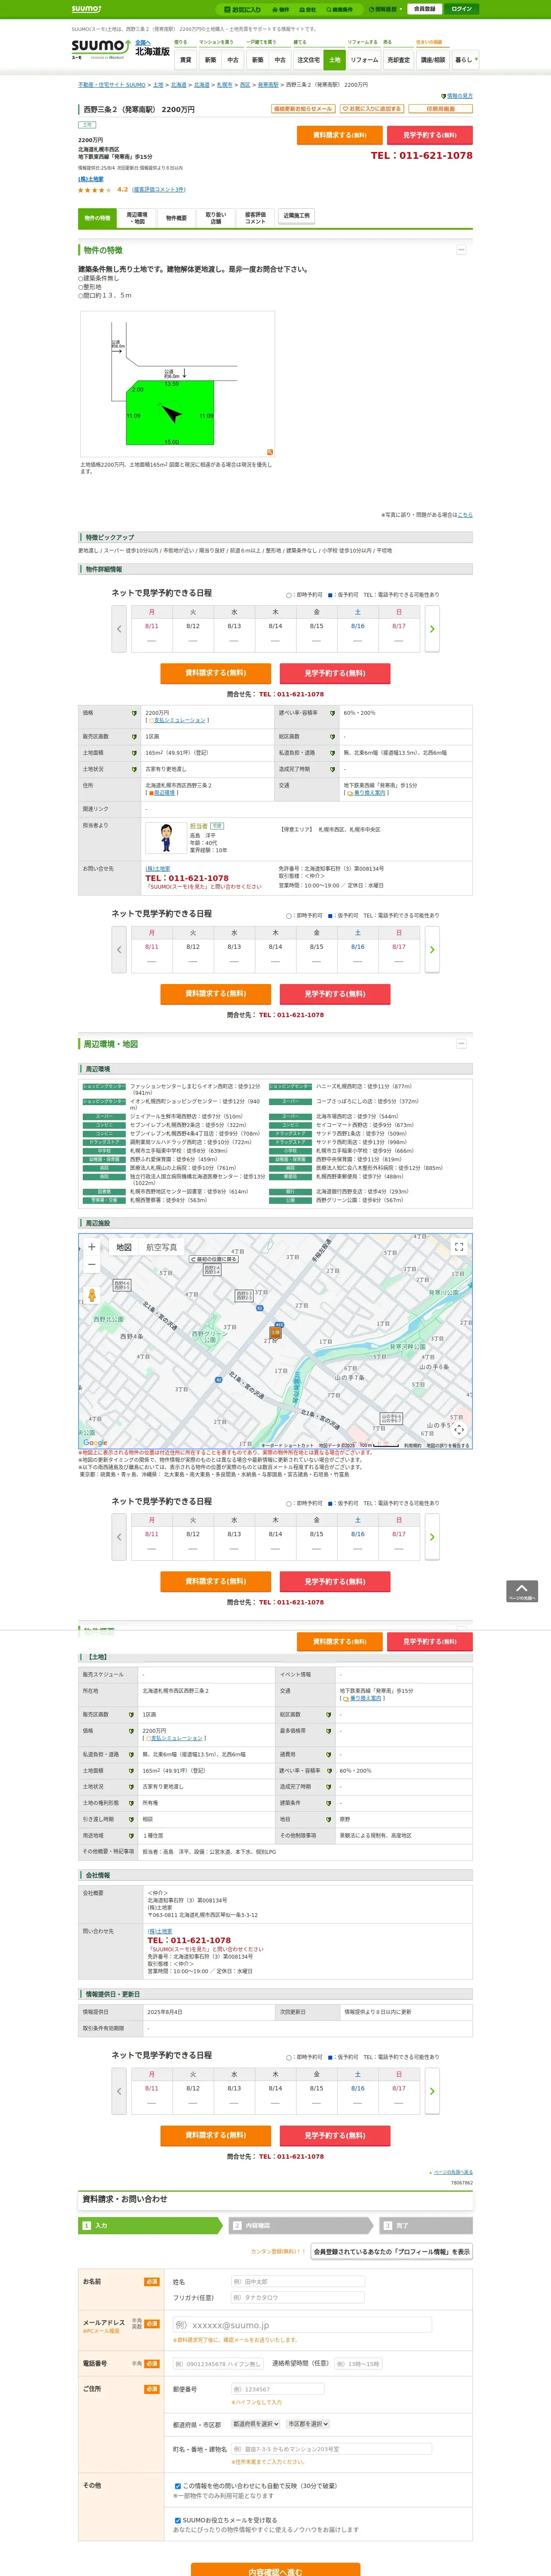Click 物件 icon in top green bar
551x2576 pixels.
tap(281, 9)
